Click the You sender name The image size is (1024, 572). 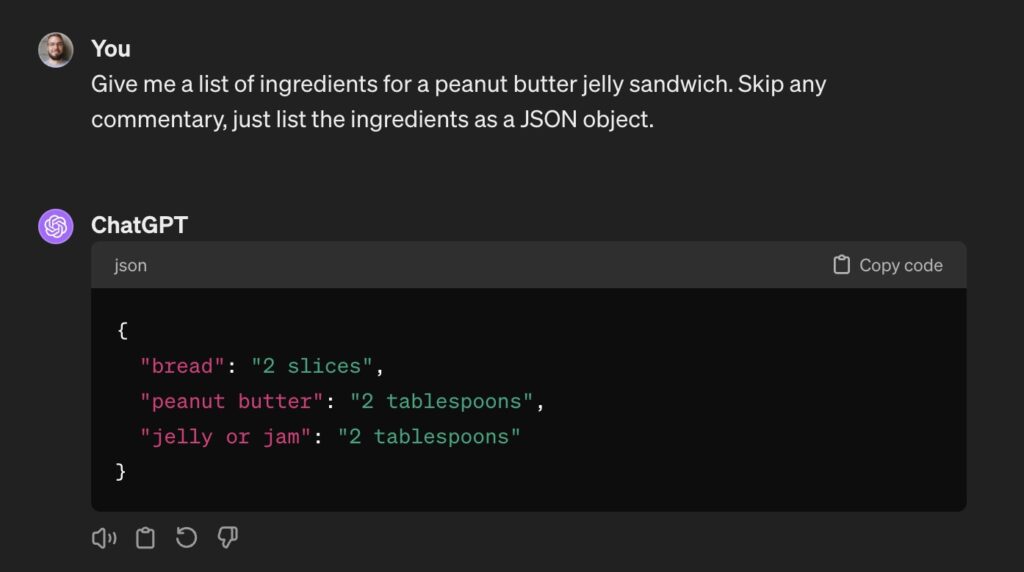click(110, 49)
